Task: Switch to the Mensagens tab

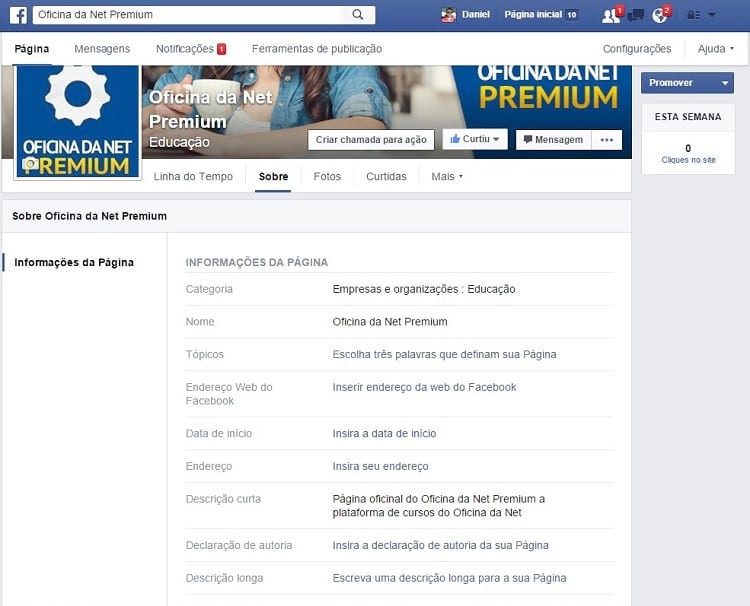Action: coord(102,49)
